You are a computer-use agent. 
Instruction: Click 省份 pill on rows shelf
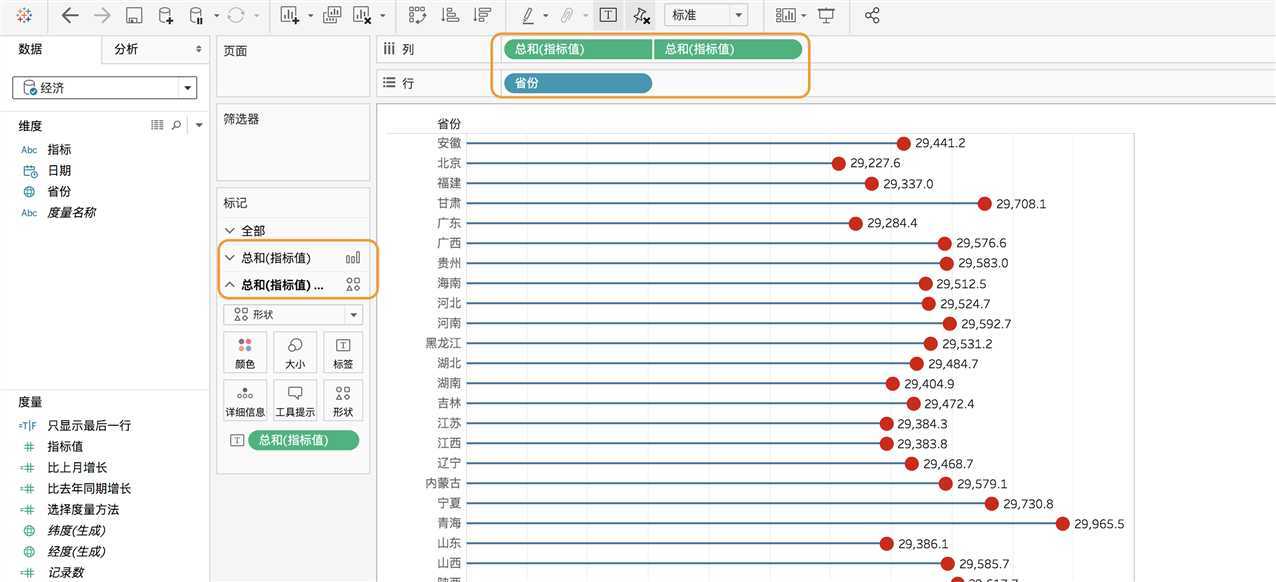click(x=578, y=83)
